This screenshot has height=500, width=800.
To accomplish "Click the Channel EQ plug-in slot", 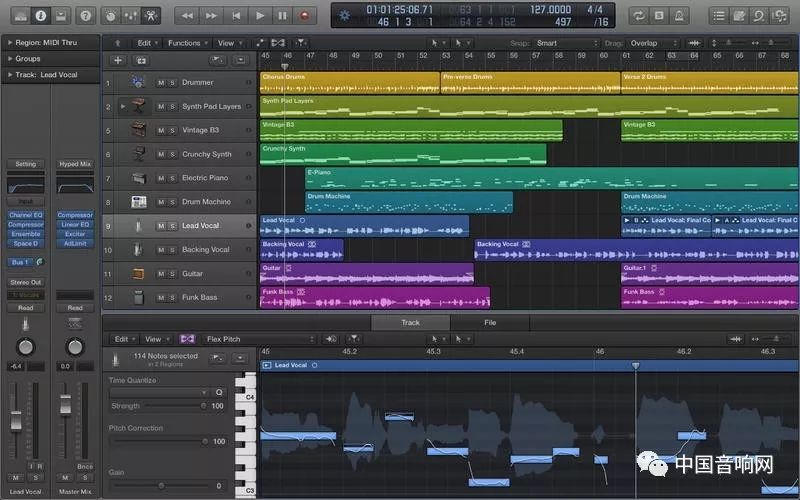I will click(x=25, y=215).
